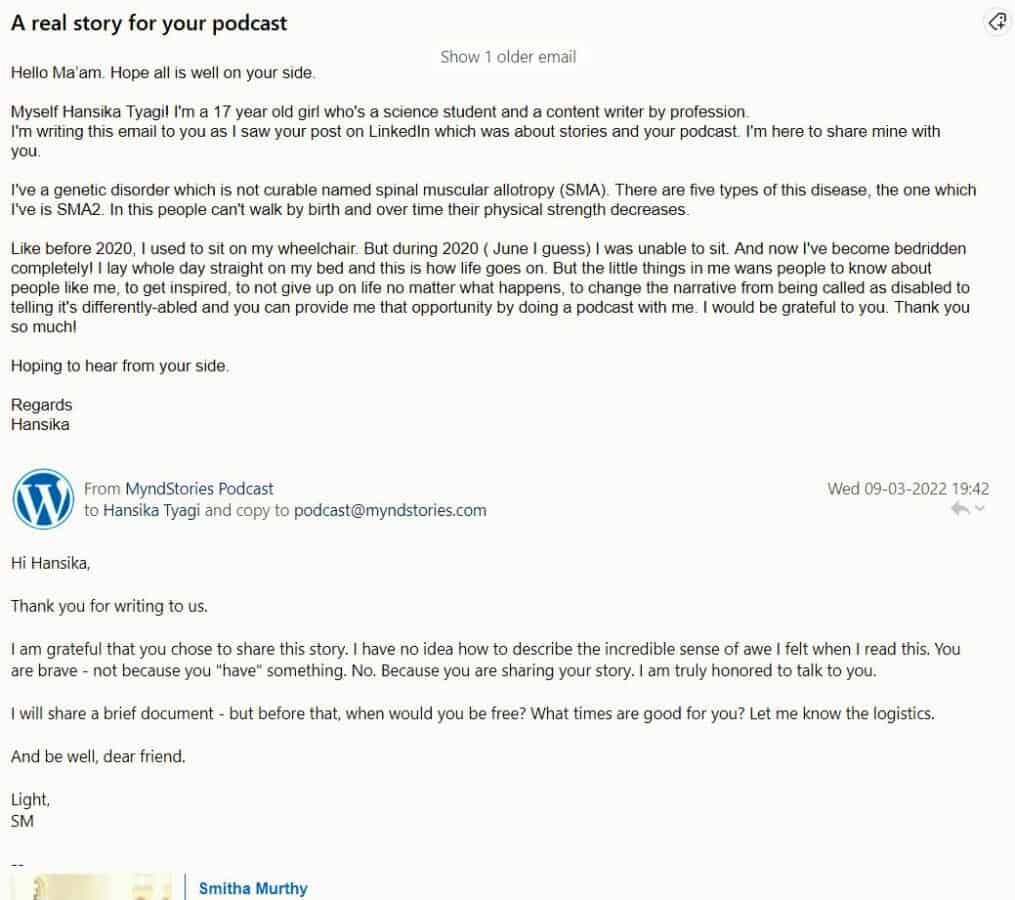Click the "Regards" sign-off text
Screen dimensions: 1015x900
pos(41,405)
